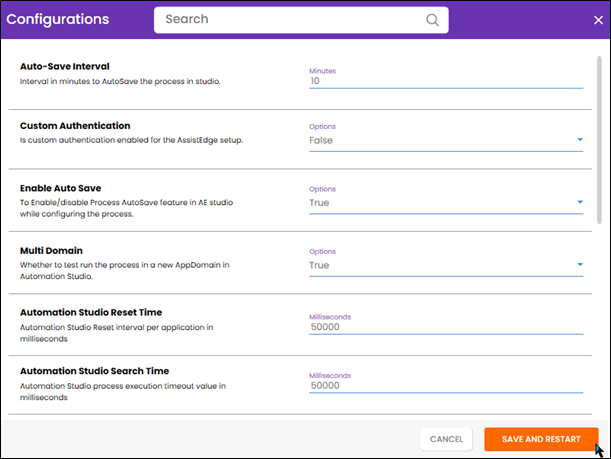Click the Automation Studio Search Time heading
The image size is (611, 459).
pos(93,371)
